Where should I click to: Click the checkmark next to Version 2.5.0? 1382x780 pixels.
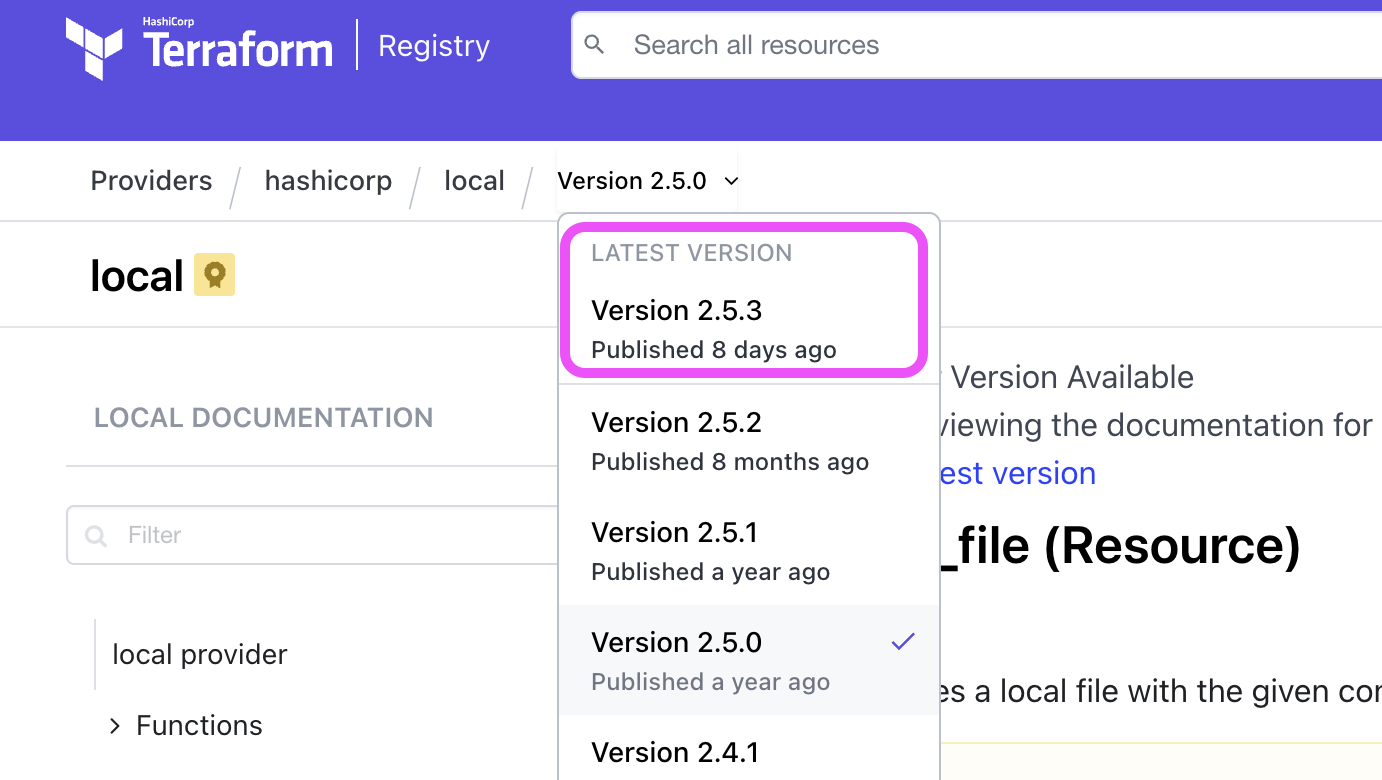(903, 642)
